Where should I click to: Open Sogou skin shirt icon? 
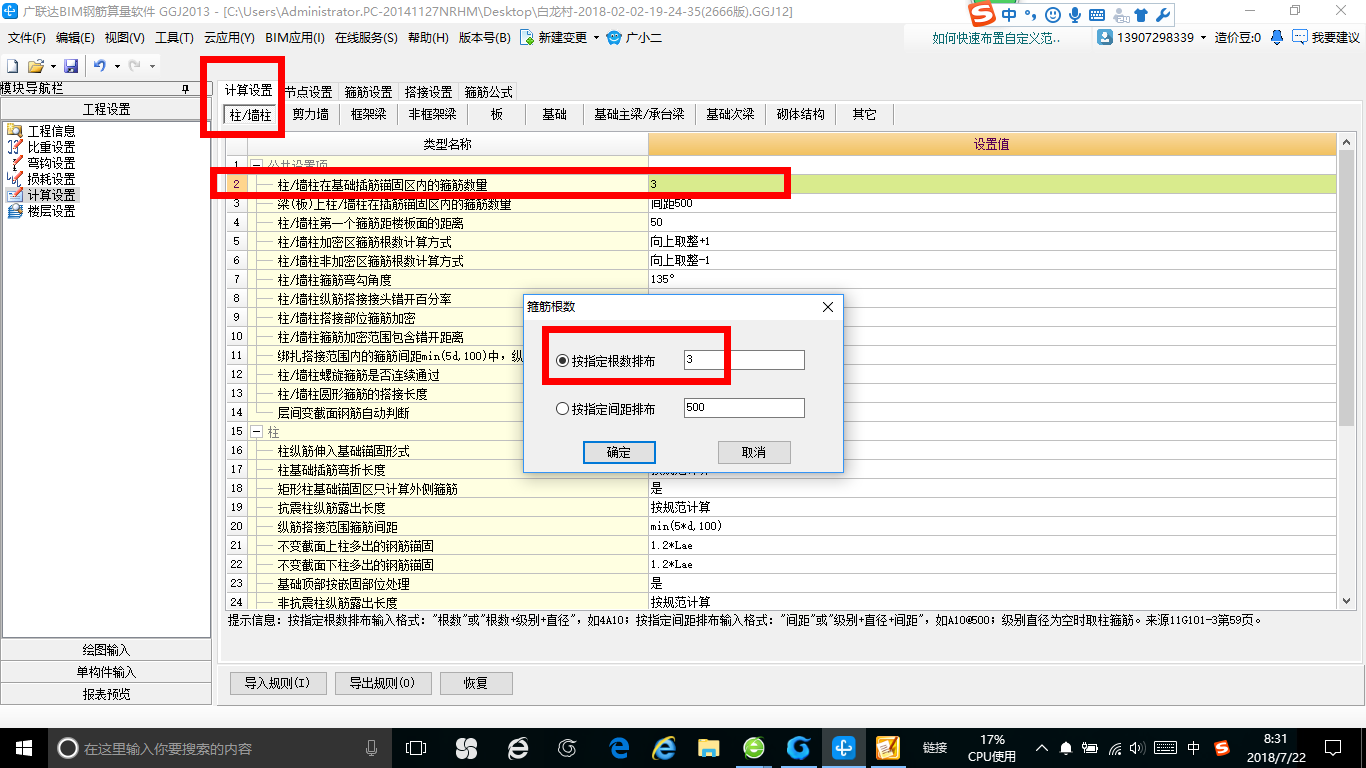tap(1141, 15)
